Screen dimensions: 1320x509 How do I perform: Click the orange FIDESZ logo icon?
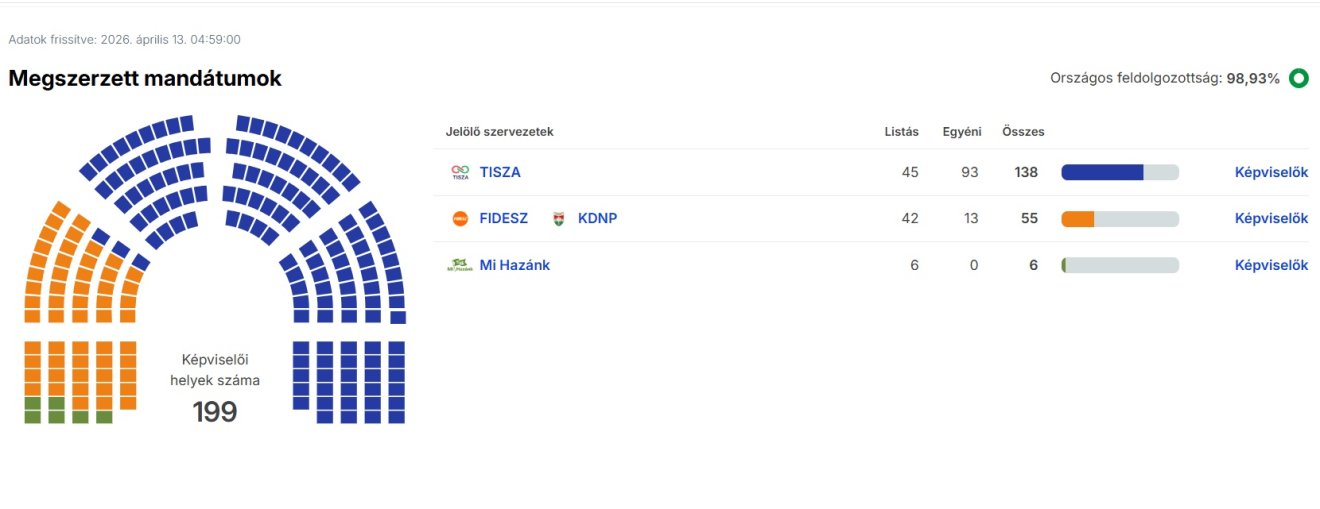point(460,218)
